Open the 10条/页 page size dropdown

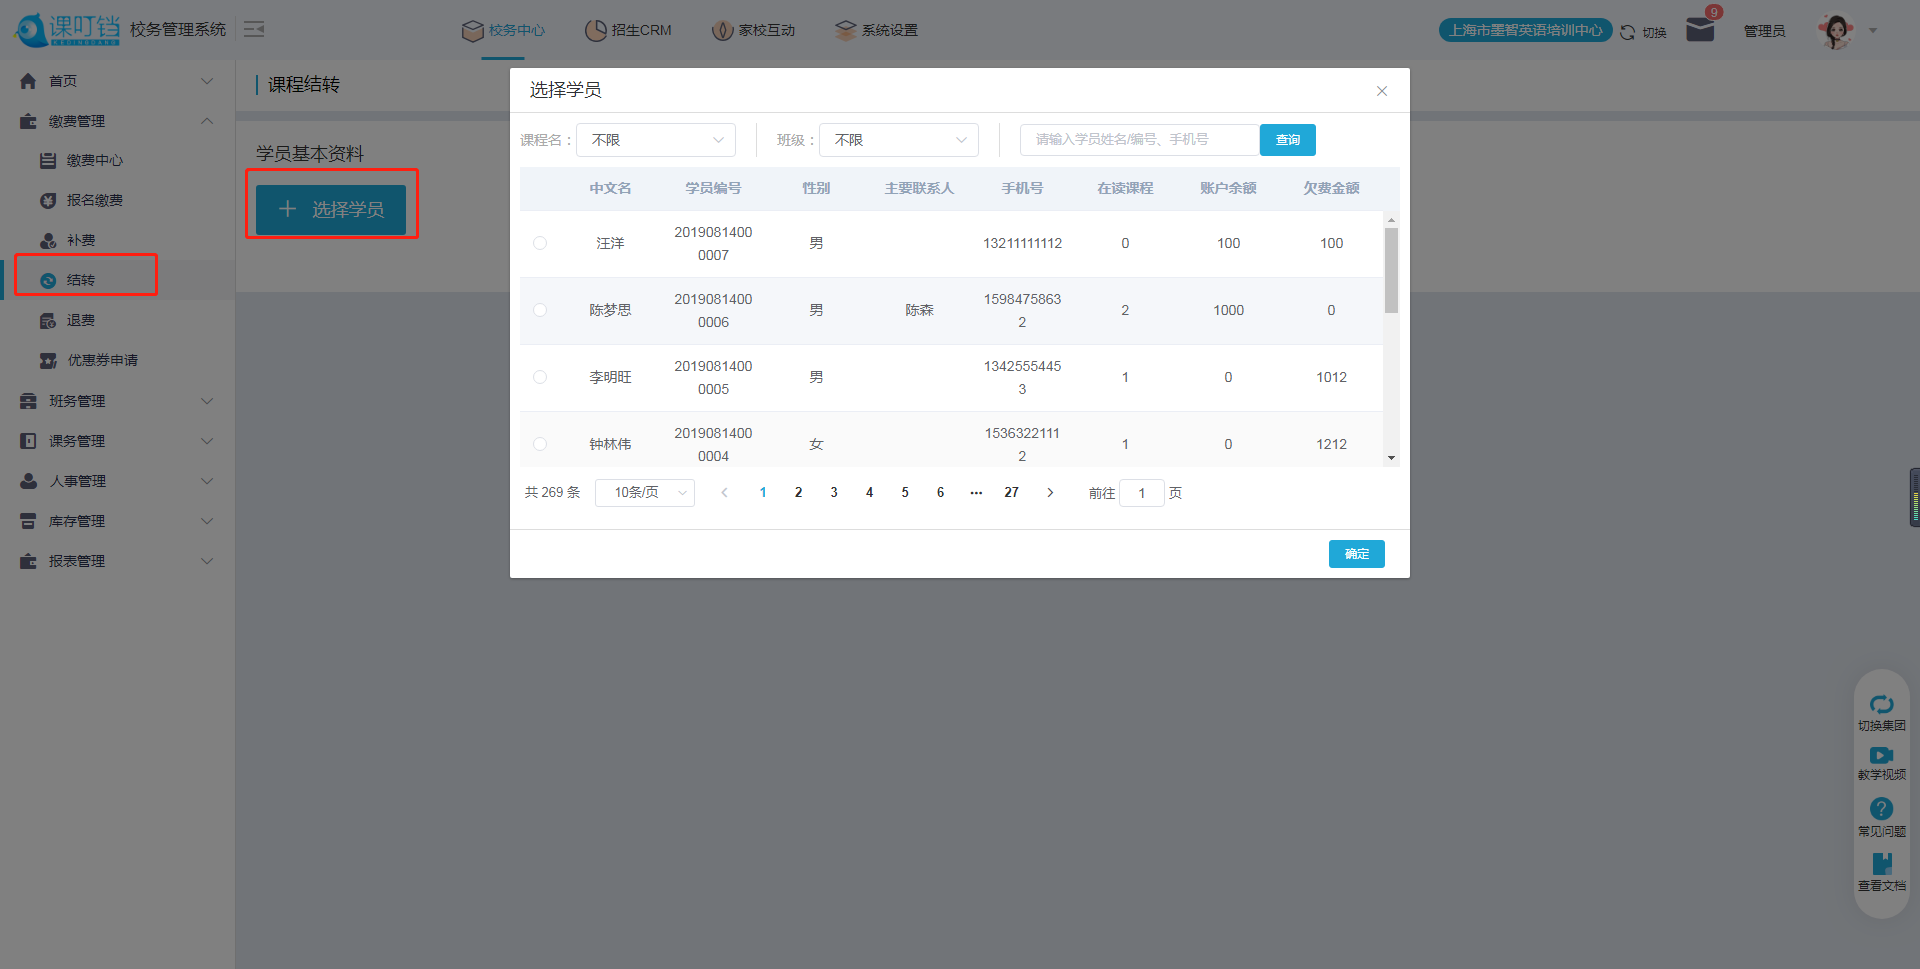point(645,493)
